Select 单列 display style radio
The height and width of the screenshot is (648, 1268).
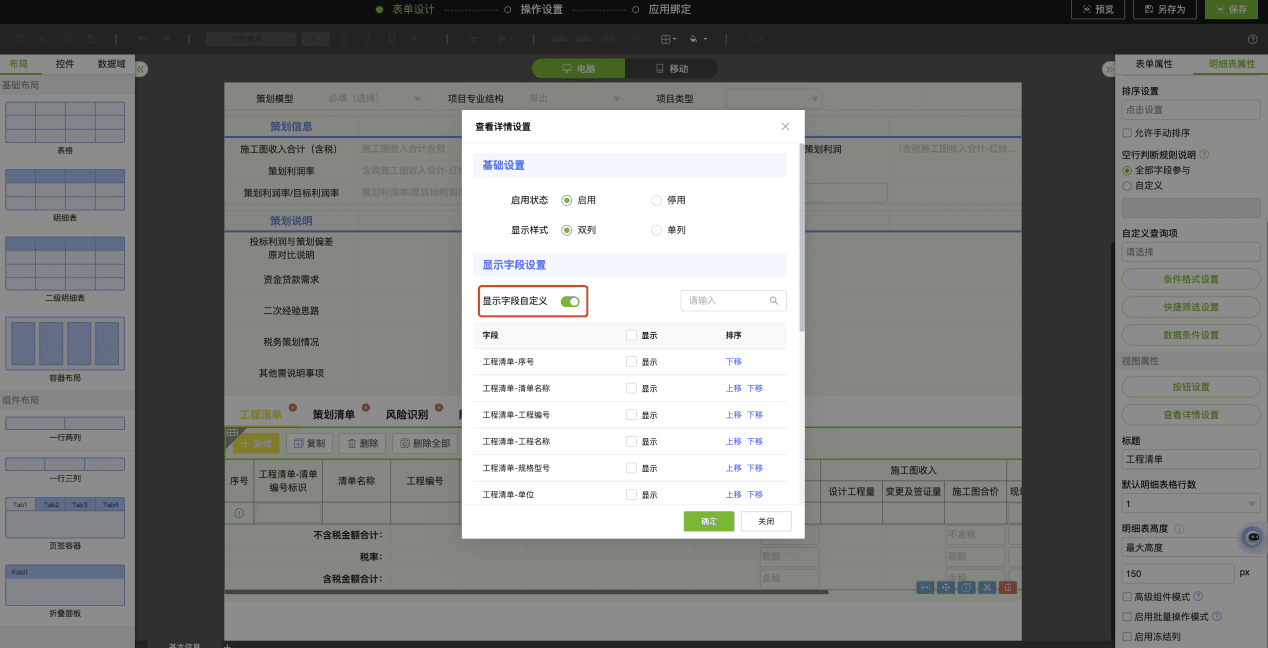tap(657, 230)
